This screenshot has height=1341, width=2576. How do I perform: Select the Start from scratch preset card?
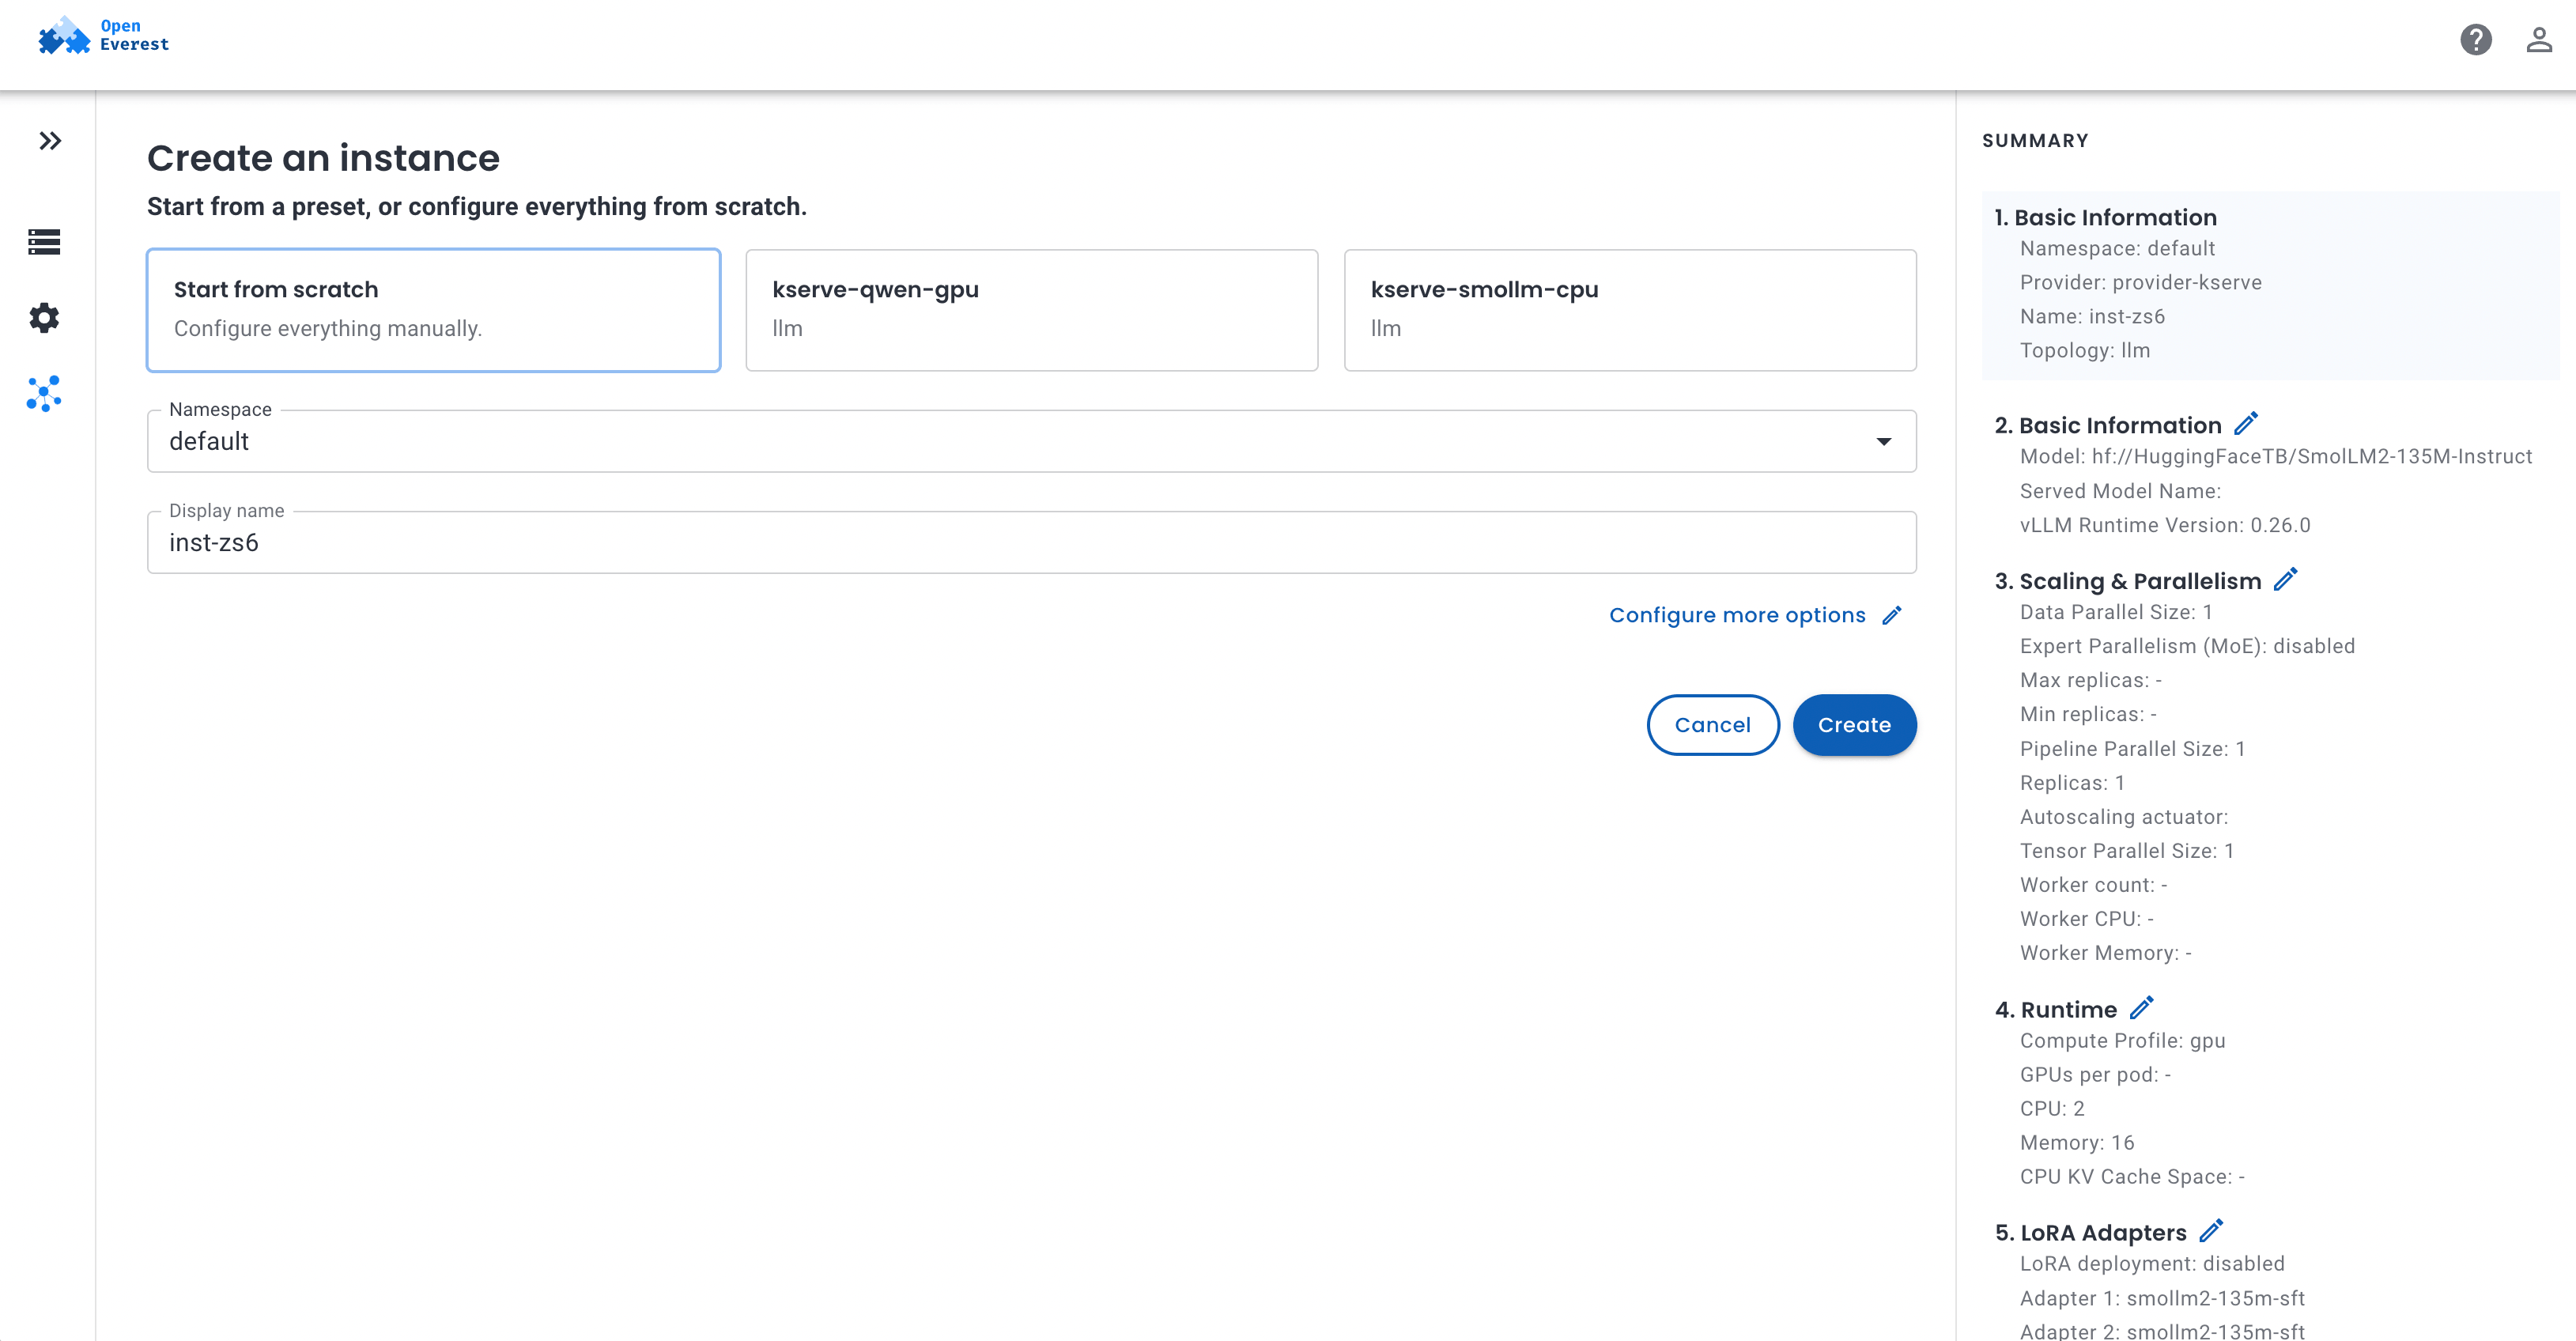point(434,310)
